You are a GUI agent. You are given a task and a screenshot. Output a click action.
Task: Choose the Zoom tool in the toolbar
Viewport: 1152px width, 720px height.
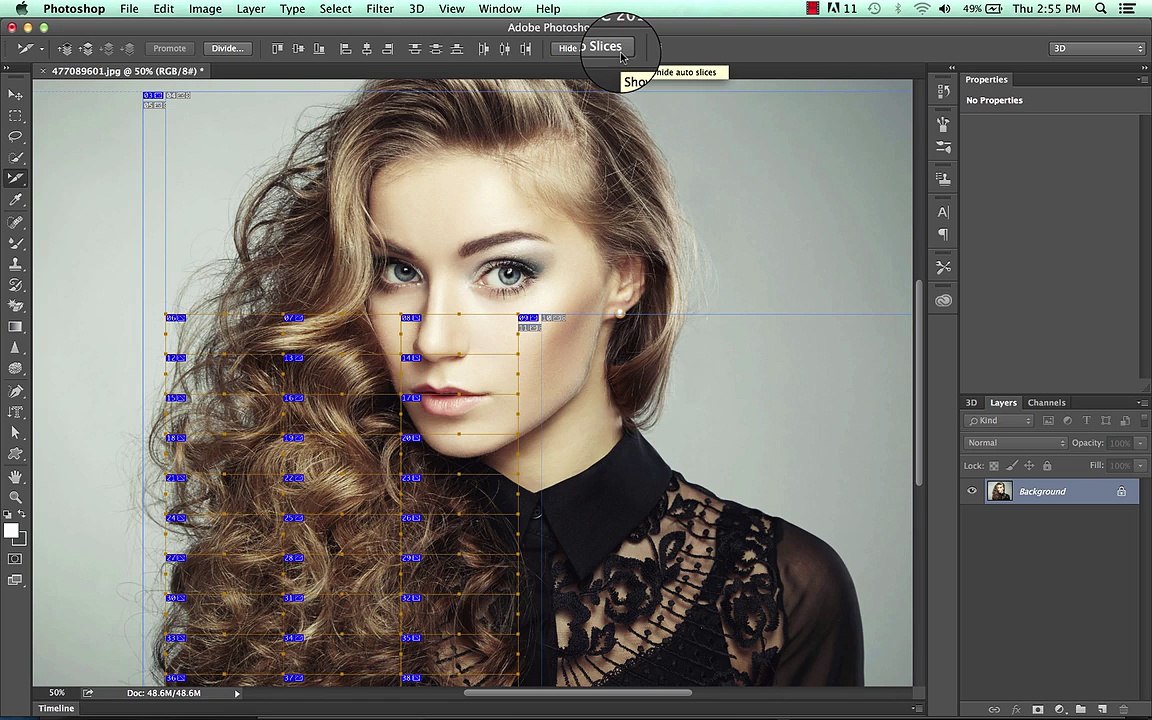(15, 497)
